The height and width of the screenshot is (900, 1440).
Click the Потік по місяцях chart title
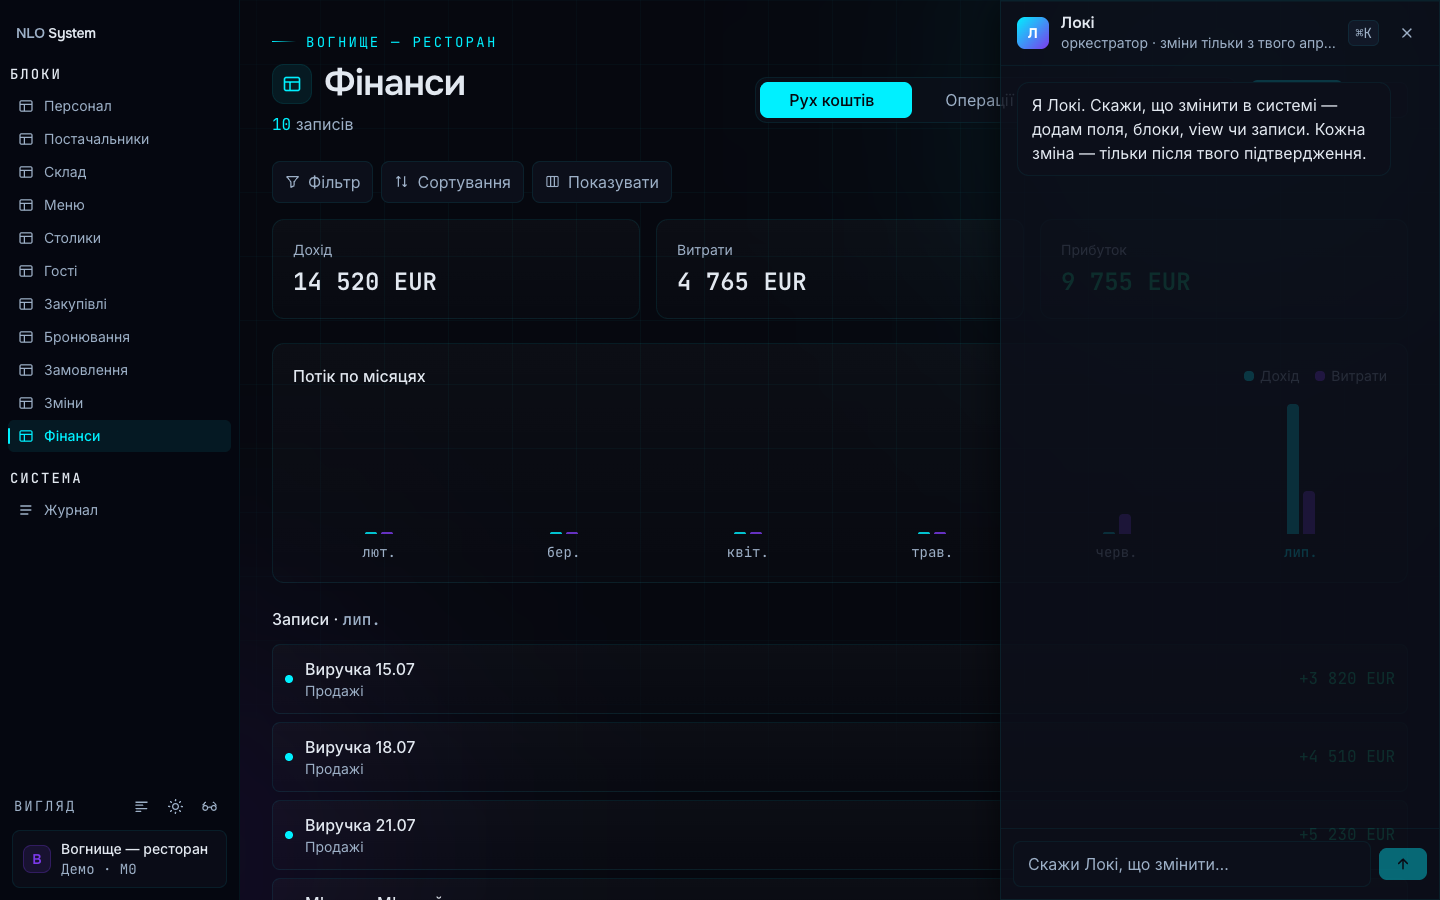pyautogui.click(x=359, y=376)
